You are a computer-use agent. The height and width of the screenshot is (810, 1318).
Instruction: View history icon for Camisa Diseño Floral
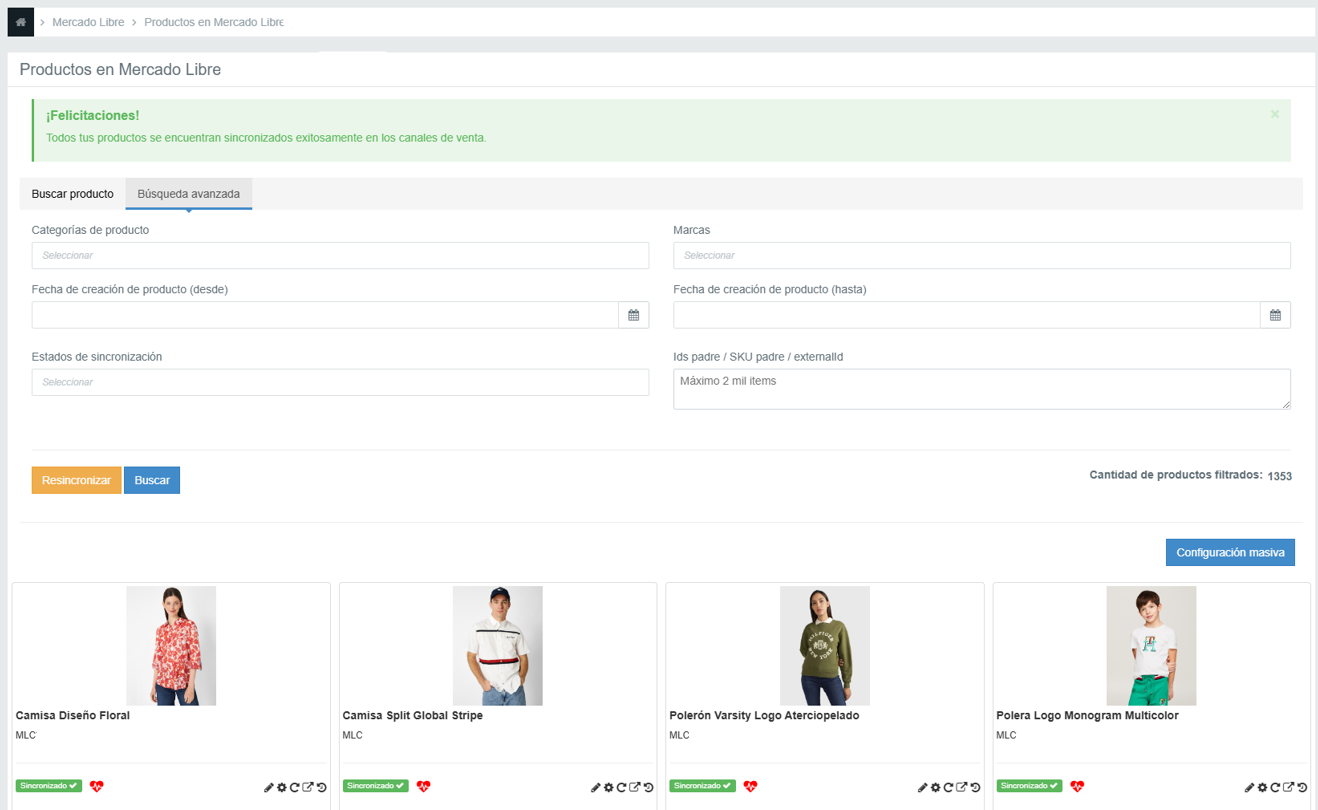(x=322, y=788)
